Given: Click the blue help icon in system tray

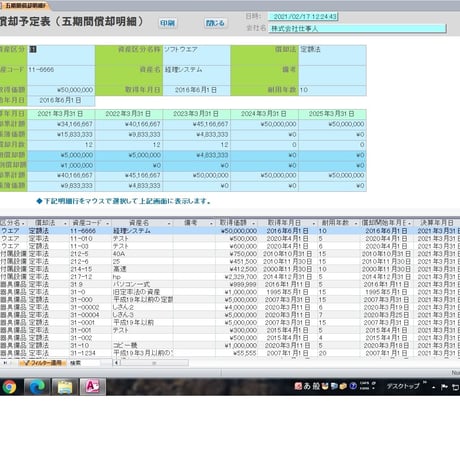Looking at the screenshot, I should click(x=353, y=386).
